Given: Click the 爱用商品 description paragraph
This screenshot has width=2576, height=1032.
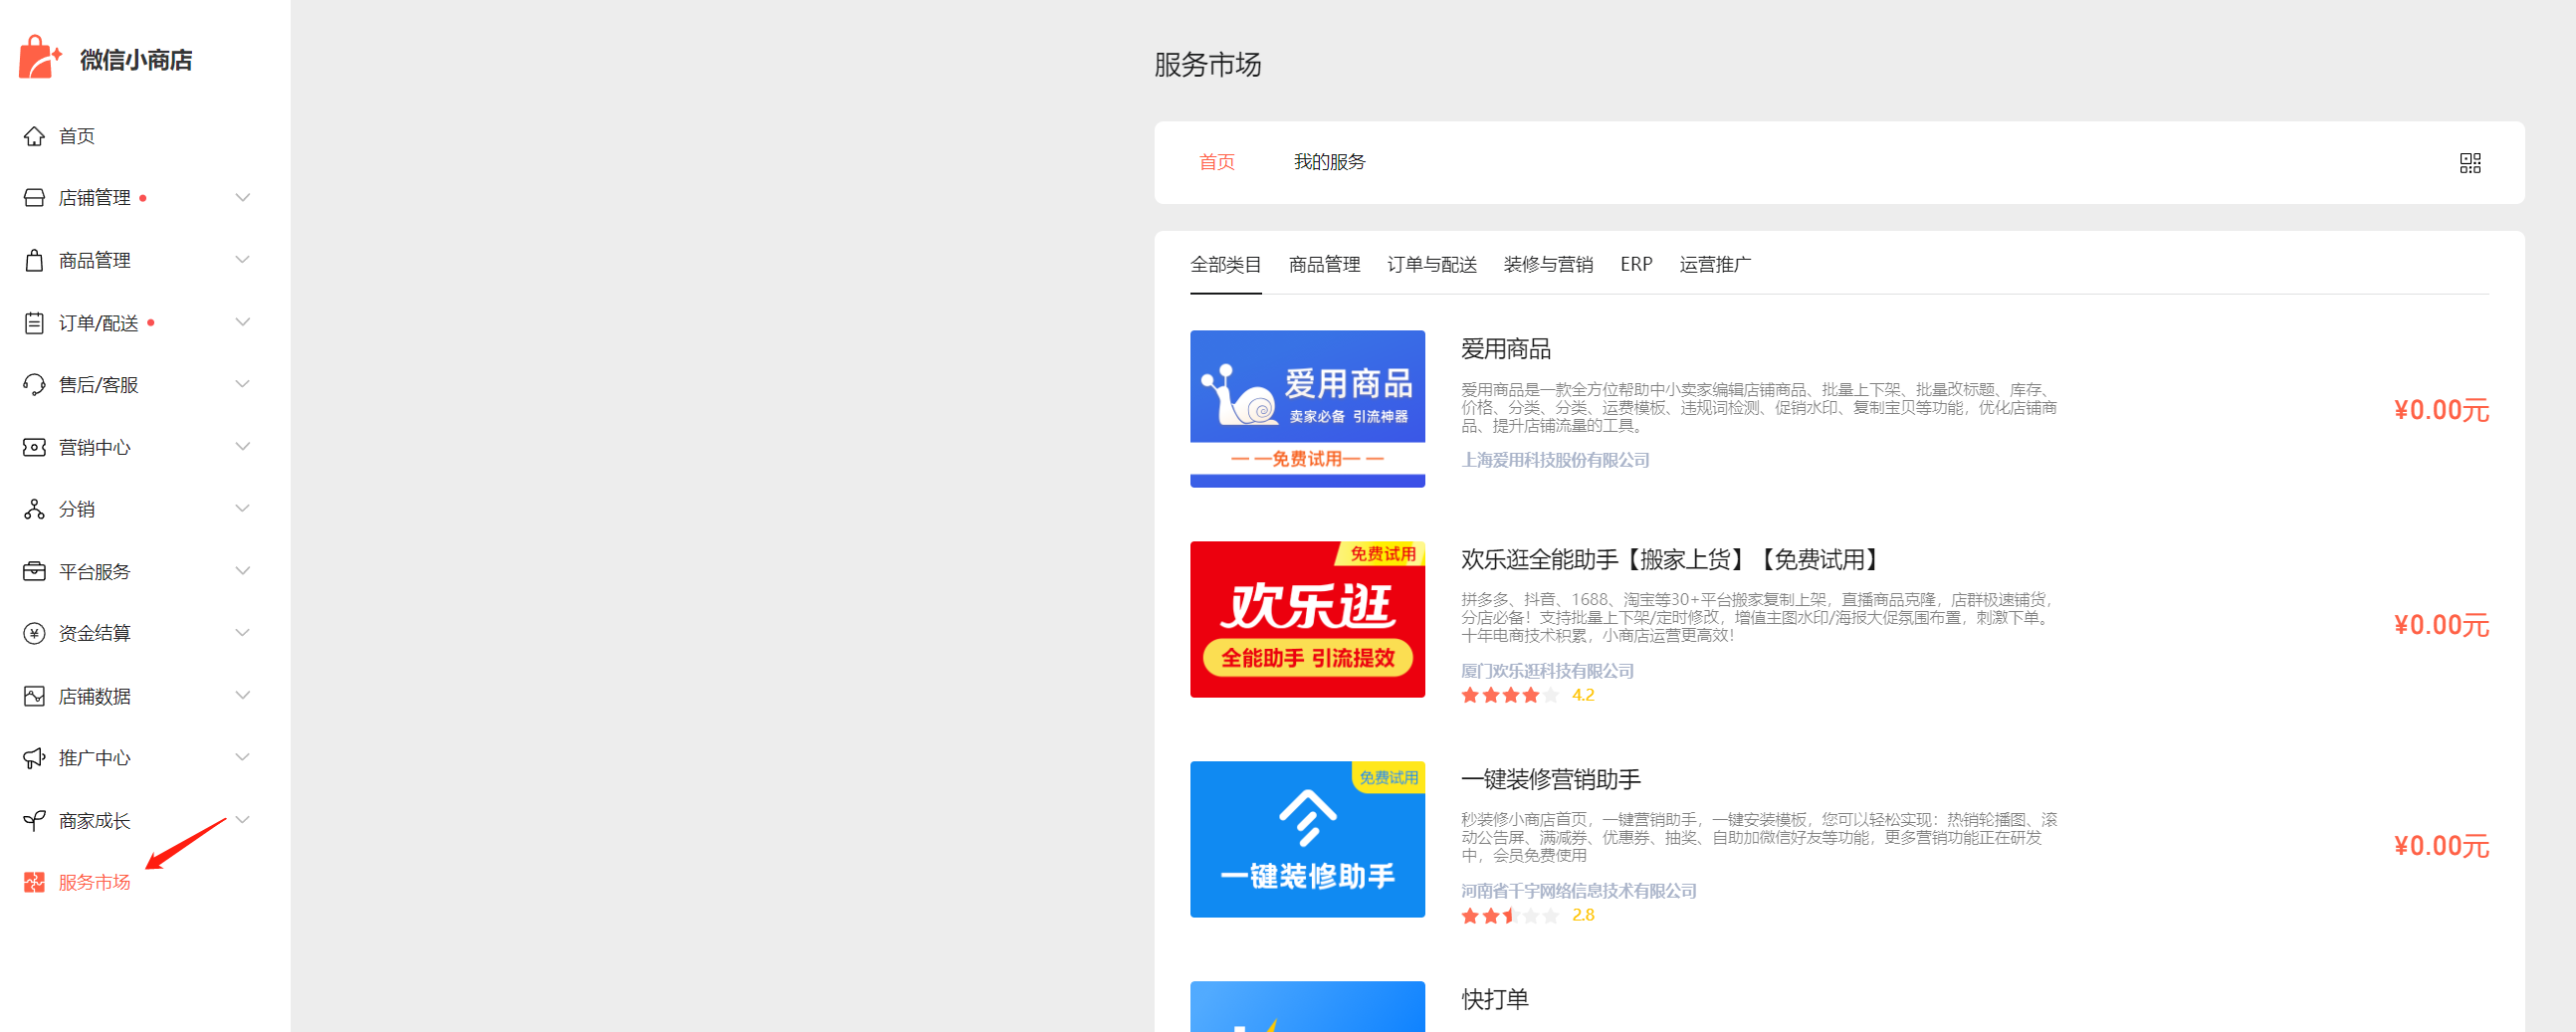Looking at the screenshot, I should click(x=1759, y=408).
